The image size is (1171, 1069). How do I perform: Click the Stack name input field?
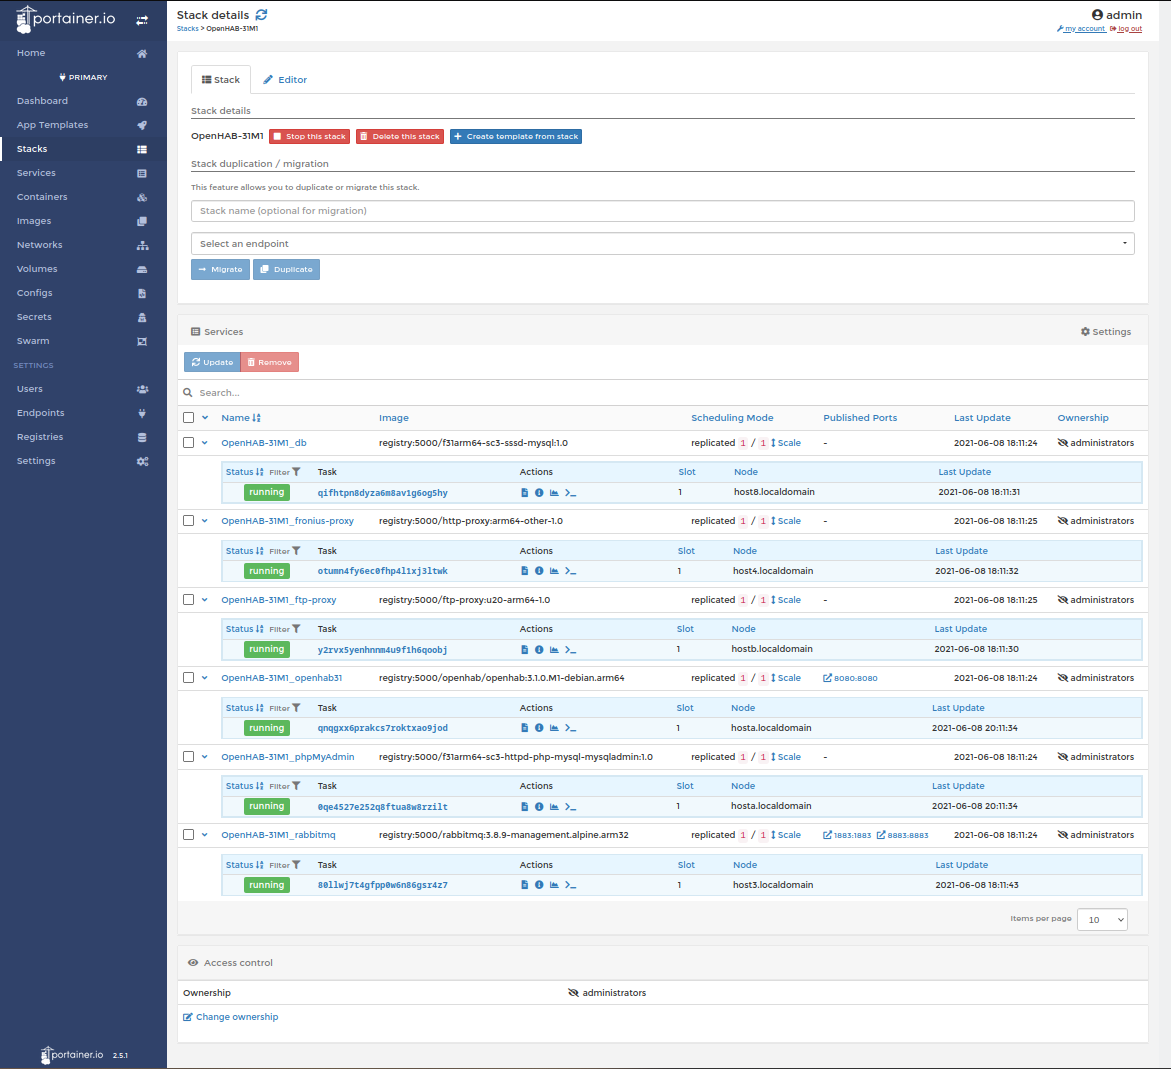coord(662,211)
